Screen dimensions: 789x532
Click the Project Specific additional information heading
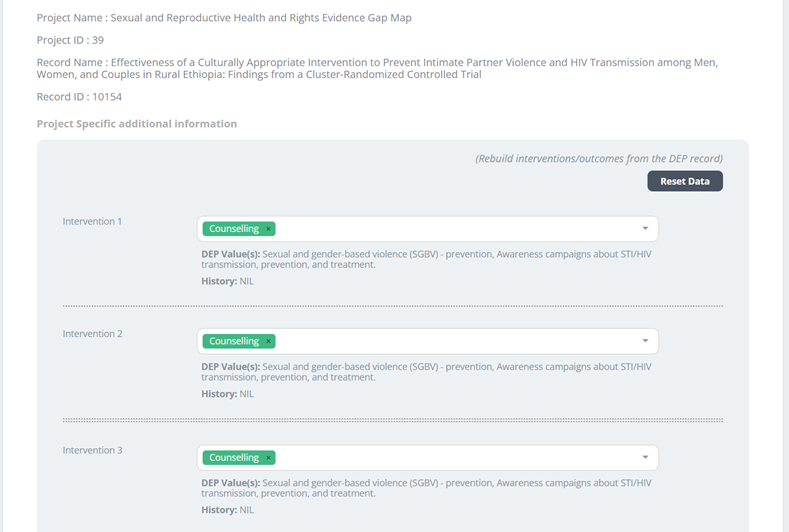(136, 124)
